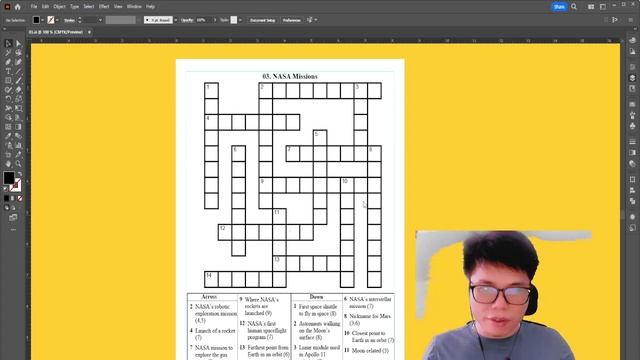Image resolution: width=640 pixels, height=360 pixels.
Task: Open the workspace switcher
Action: (x=603, y=7)
